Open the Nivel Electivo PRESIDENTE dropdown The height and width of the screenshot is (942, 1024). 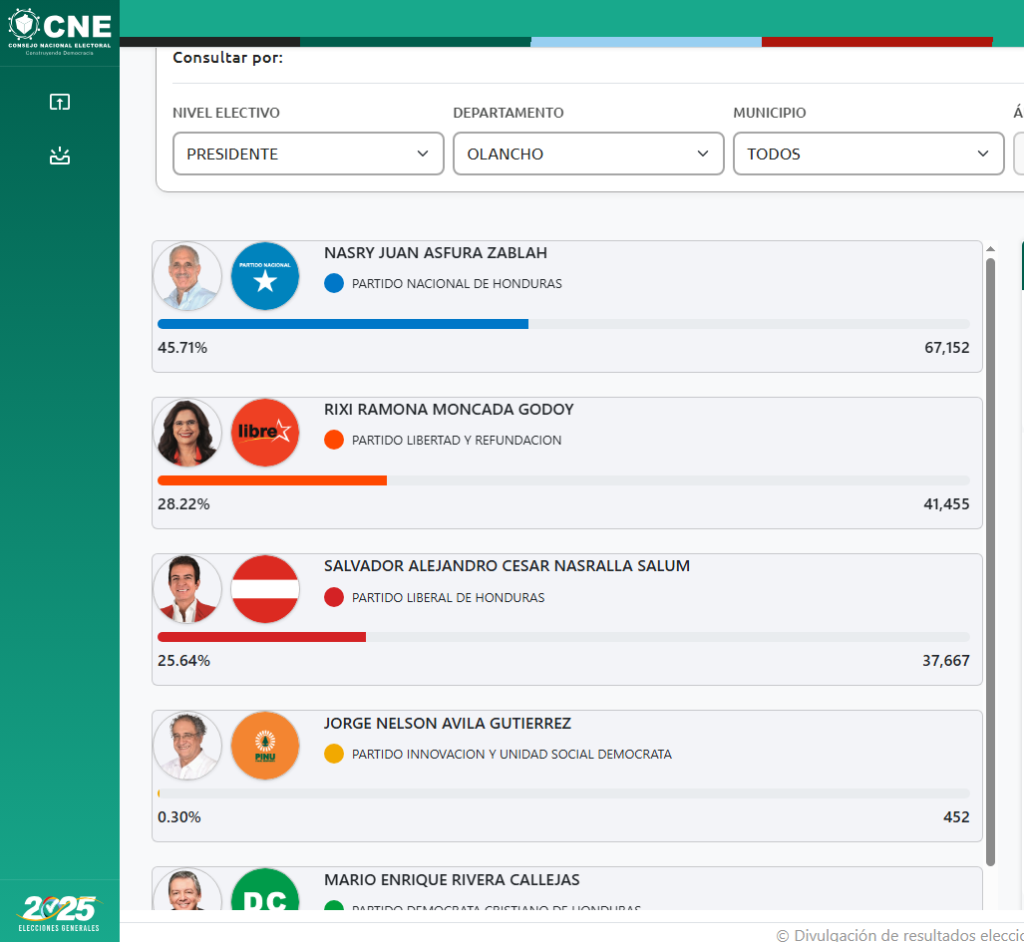(x=308, y=154)
